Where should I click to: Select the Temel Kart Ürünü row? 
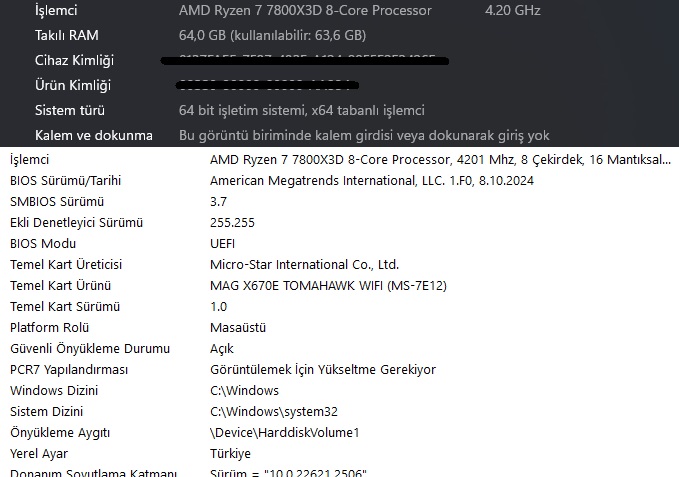point(60,286)
